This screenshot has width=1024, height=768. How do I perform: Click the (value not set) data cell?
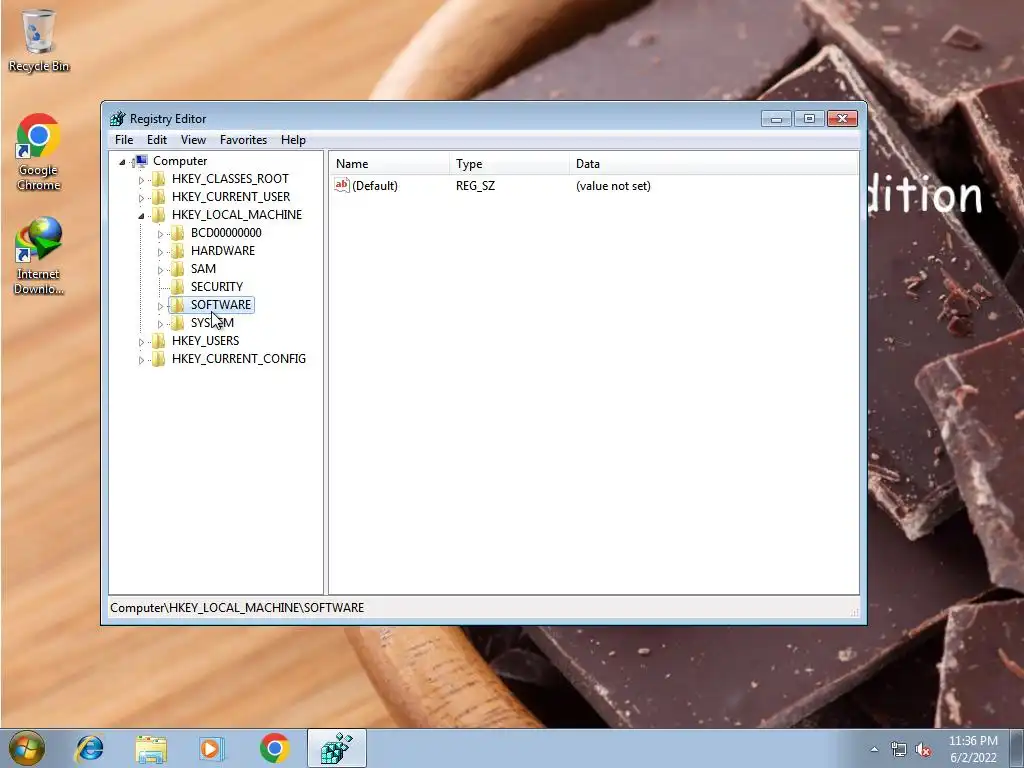(613, 186)
